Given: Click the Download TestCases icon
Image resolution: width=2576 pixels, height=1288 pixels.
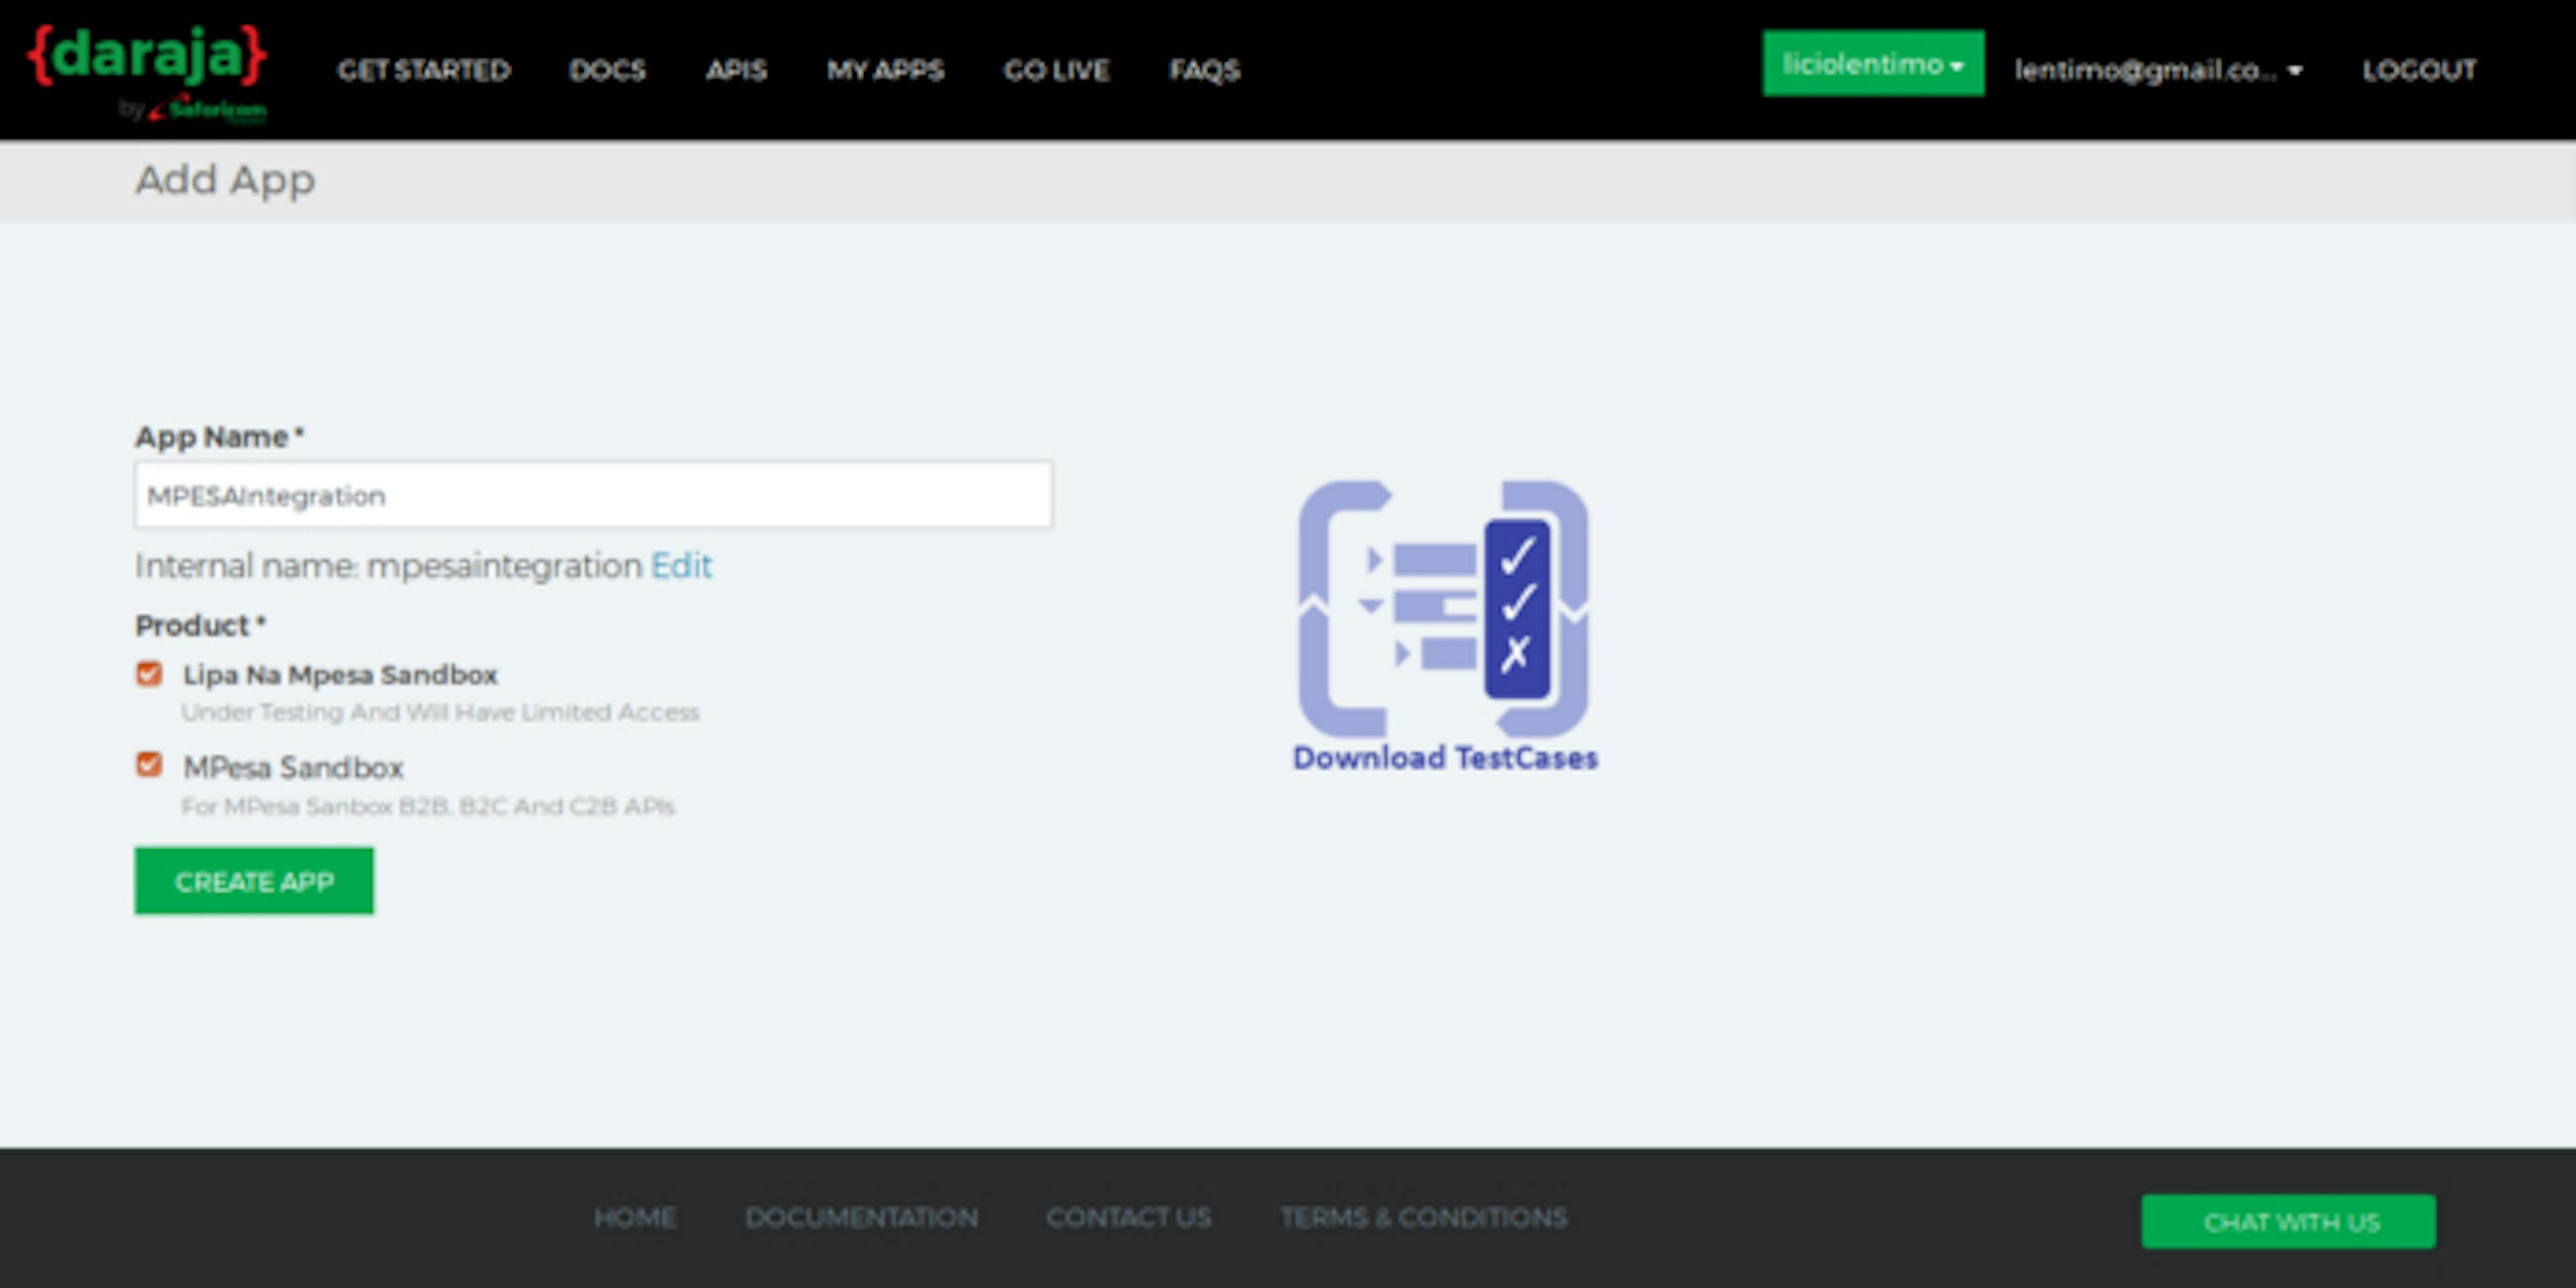Looking at the screenshot, I should (x=1443, y=608).
